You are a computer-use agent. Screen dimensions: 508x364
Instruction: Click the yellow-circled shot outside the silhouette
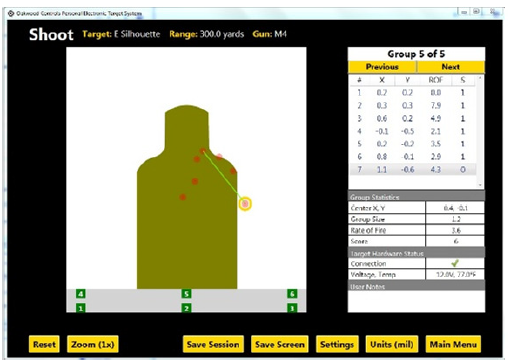pyautogui.click(x=245, y=203)
